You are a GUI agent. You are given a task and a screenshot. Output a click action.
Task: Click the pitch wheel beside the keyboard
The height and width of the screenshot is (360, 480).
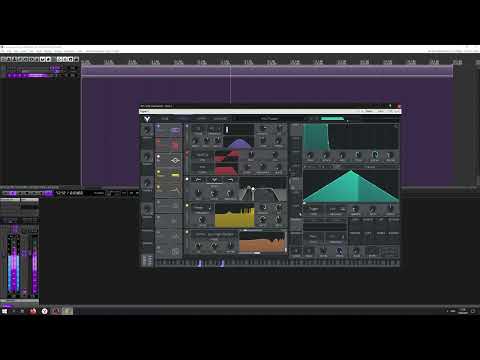tap(145, 260)
